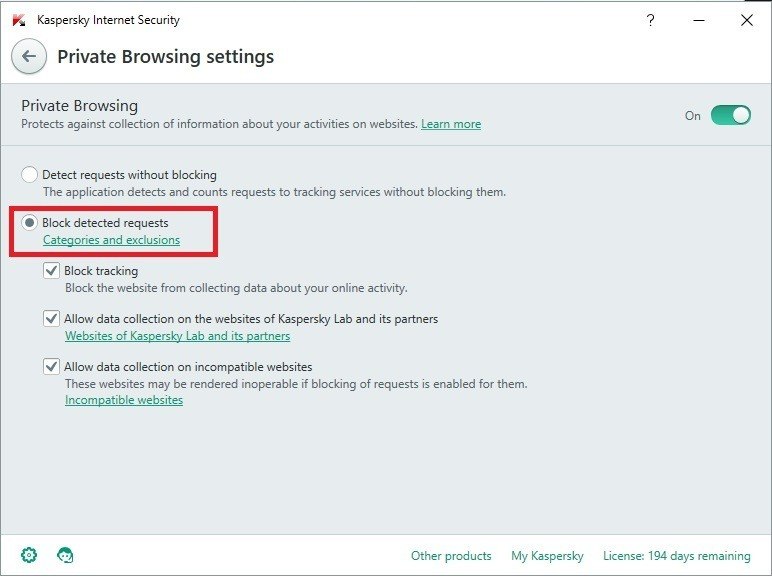Select Block detected requests option
Image resolution: width=772 pixels, height=576 pixels.
click(30, 223)
